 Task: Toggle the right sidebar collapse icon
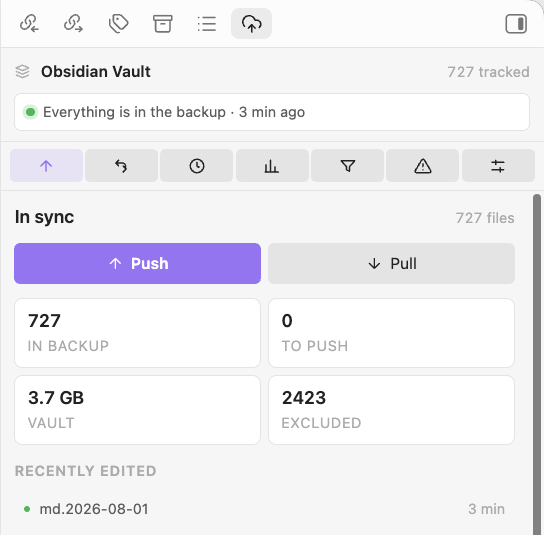point(516,24)
